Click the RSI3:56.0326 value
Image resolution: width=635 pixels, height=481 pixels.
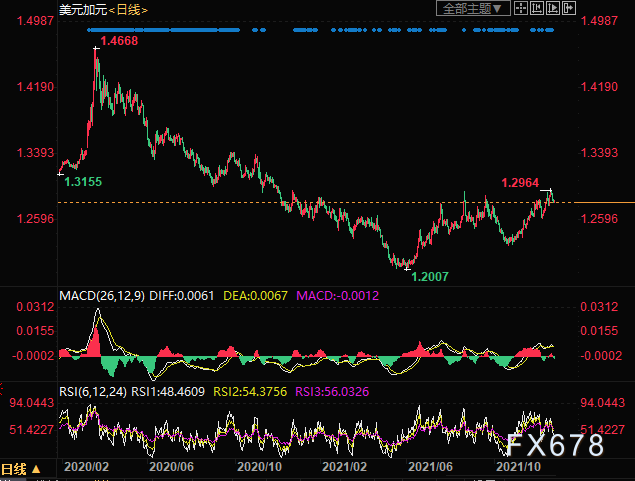point(332,392)
